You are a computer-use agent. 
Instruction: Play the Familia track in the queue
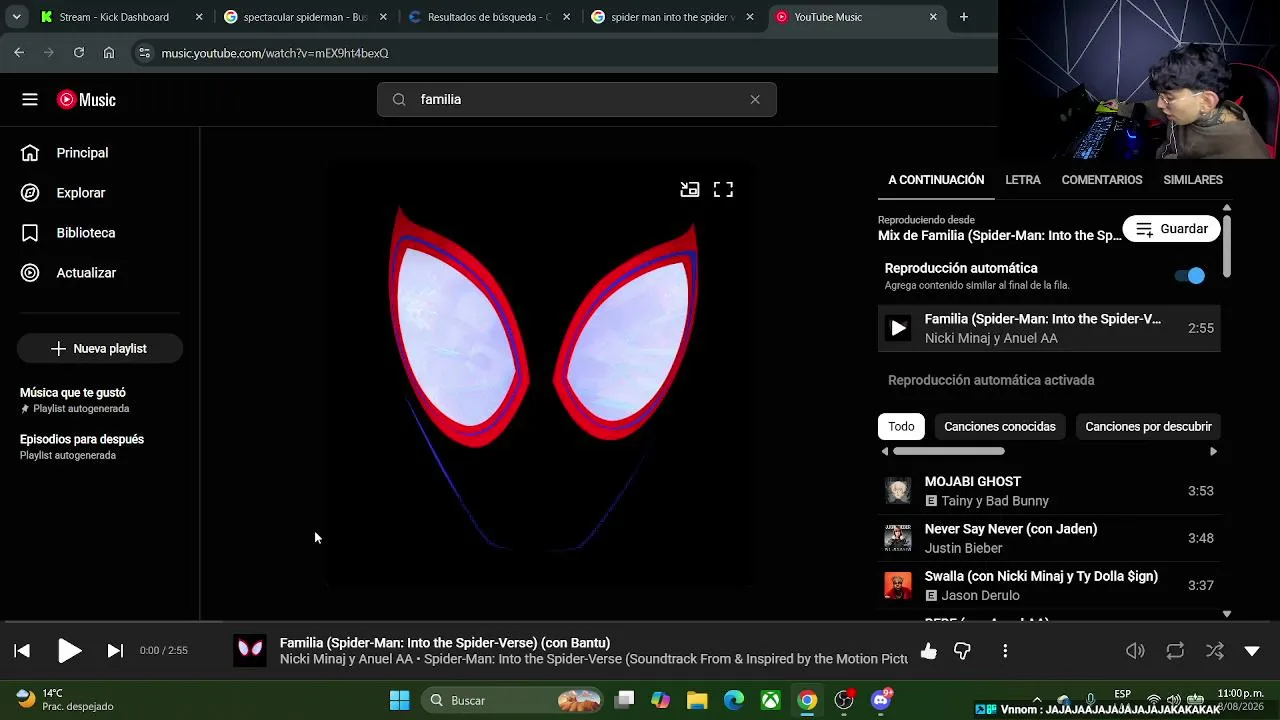[x=1049, y=328]
